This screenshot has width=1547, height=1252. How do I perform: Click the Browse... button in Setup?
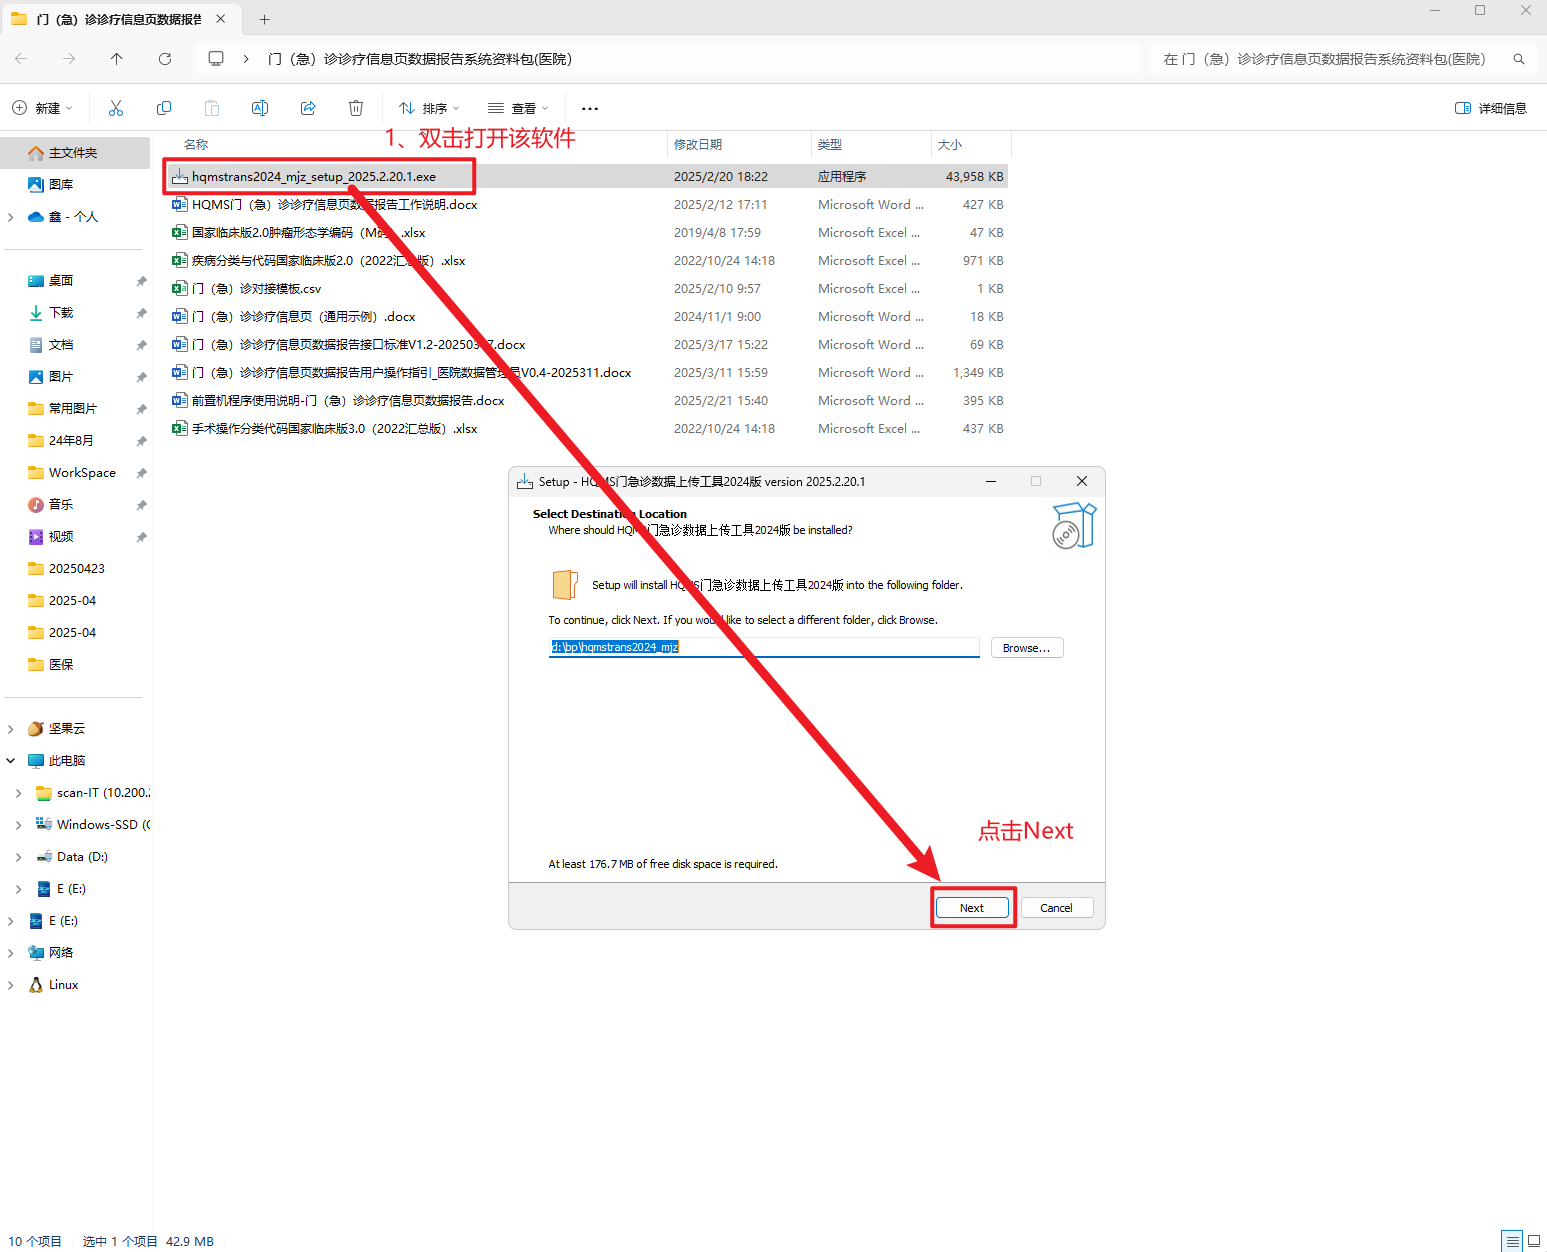(1026, 648)
